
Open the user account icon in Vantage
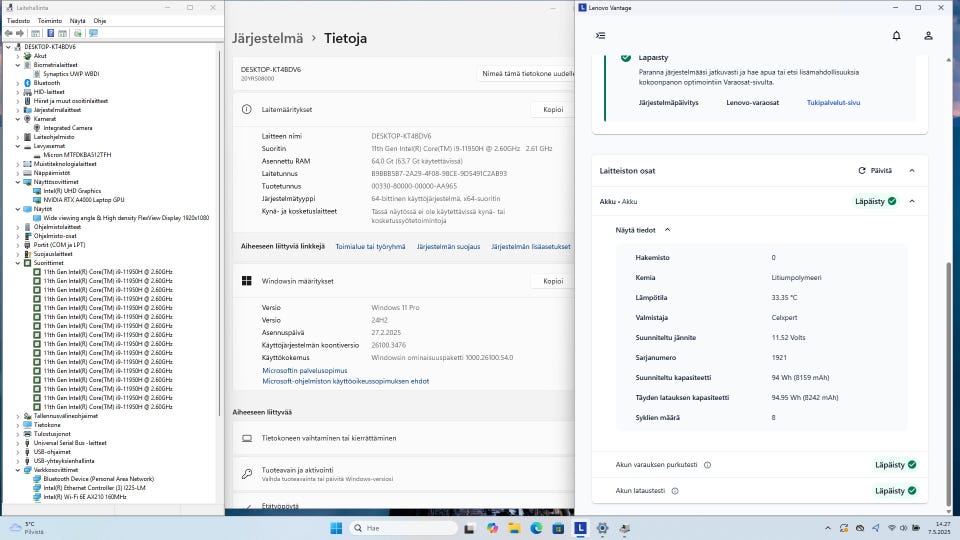(x=928, y=35)
